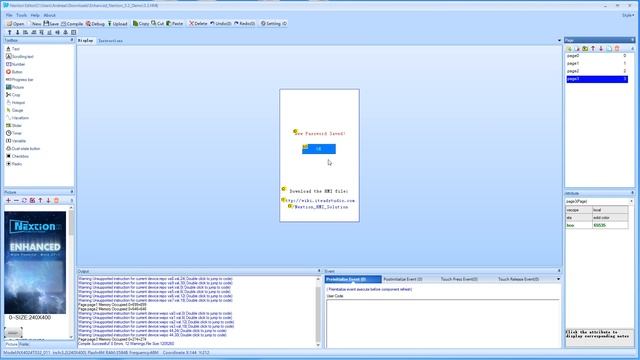The height and width of the screenshot is (360, 640).
Task: Remove picture with the minus icon
Action: [x=16, y=200]
